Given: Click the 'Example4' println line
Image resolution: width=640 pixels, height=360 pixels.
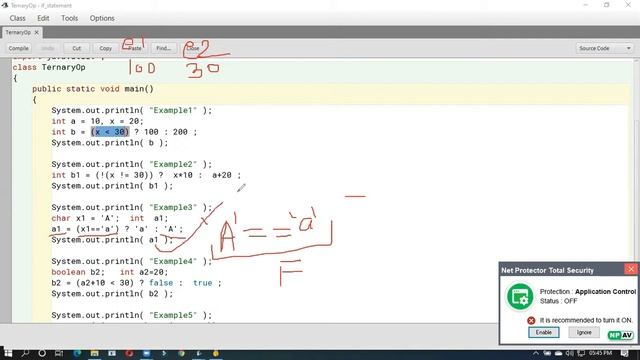Looking at the screenshot, I should point(132,261).
